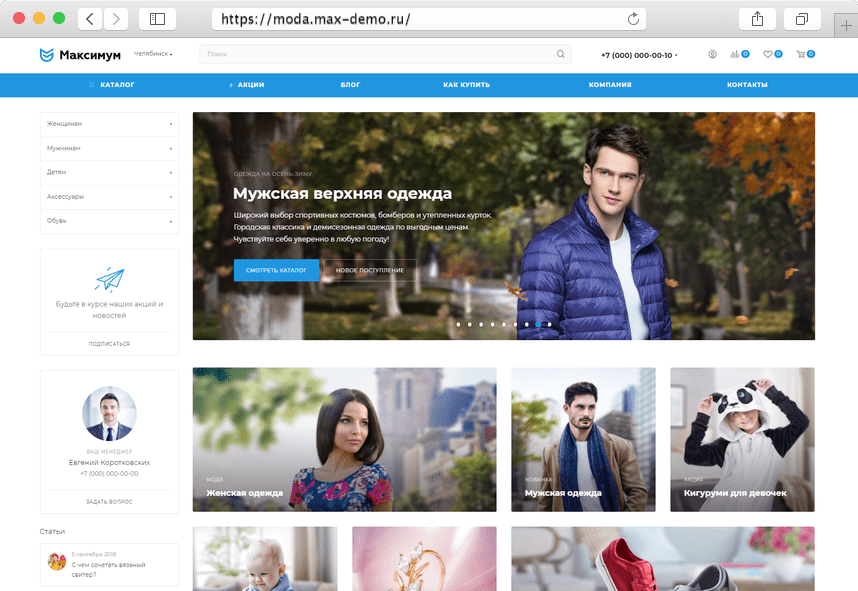
Task: Reload the page with the refresh icon
Action: coord(633,19)
